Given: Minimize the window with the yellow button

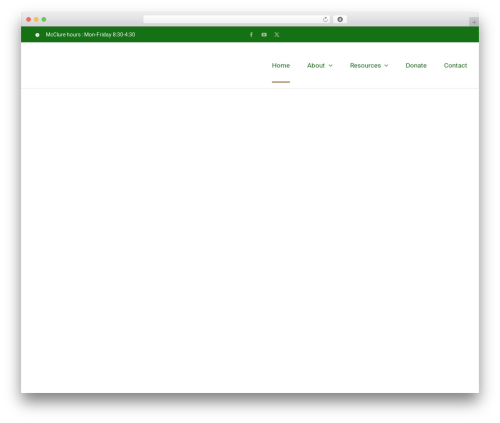Looking at the screenshot, I should [36, 20].
